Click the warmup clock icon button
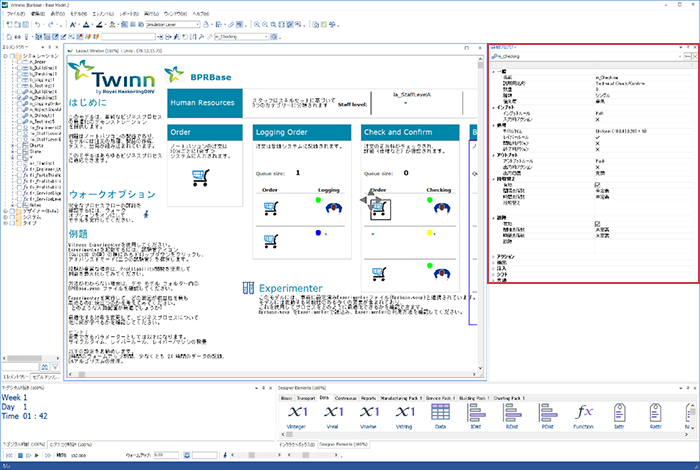The width and height of the screenshot is (700, 470). tap(187, 455)
